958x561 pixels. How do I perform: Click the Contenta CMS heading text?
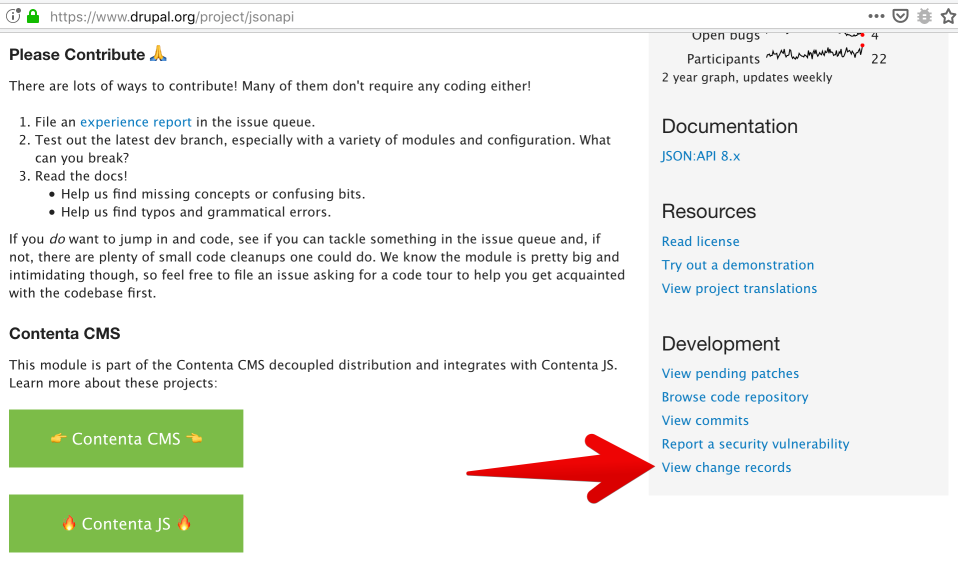(65, 334)
